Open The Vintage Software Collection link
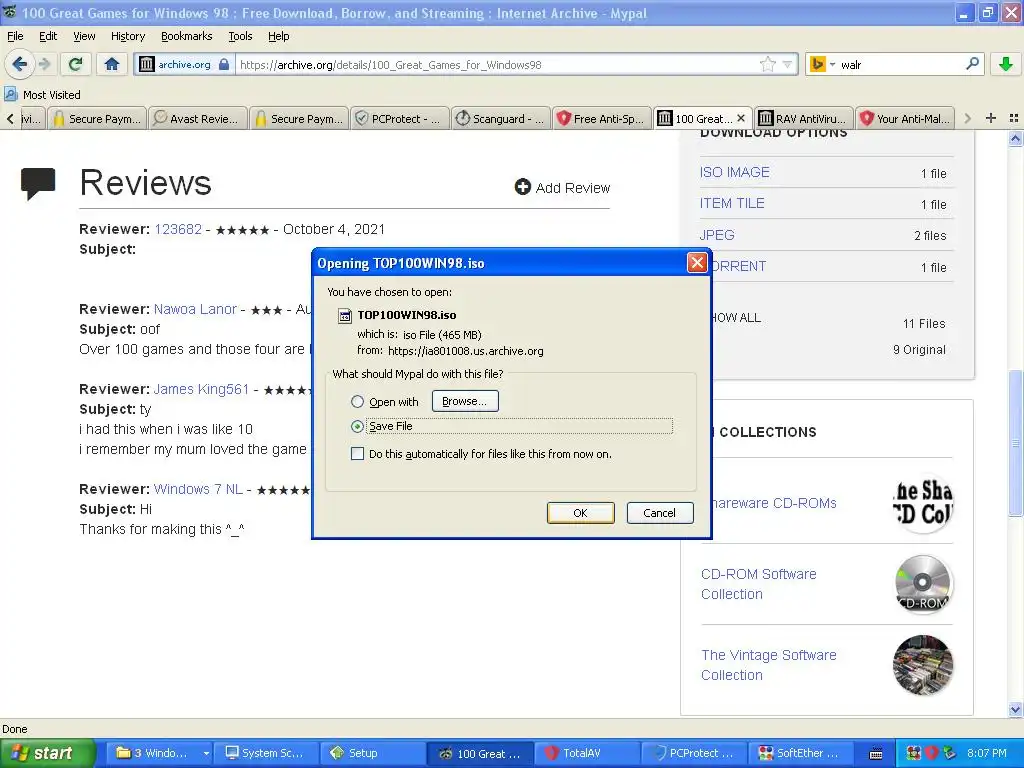 tap(769, 665)
